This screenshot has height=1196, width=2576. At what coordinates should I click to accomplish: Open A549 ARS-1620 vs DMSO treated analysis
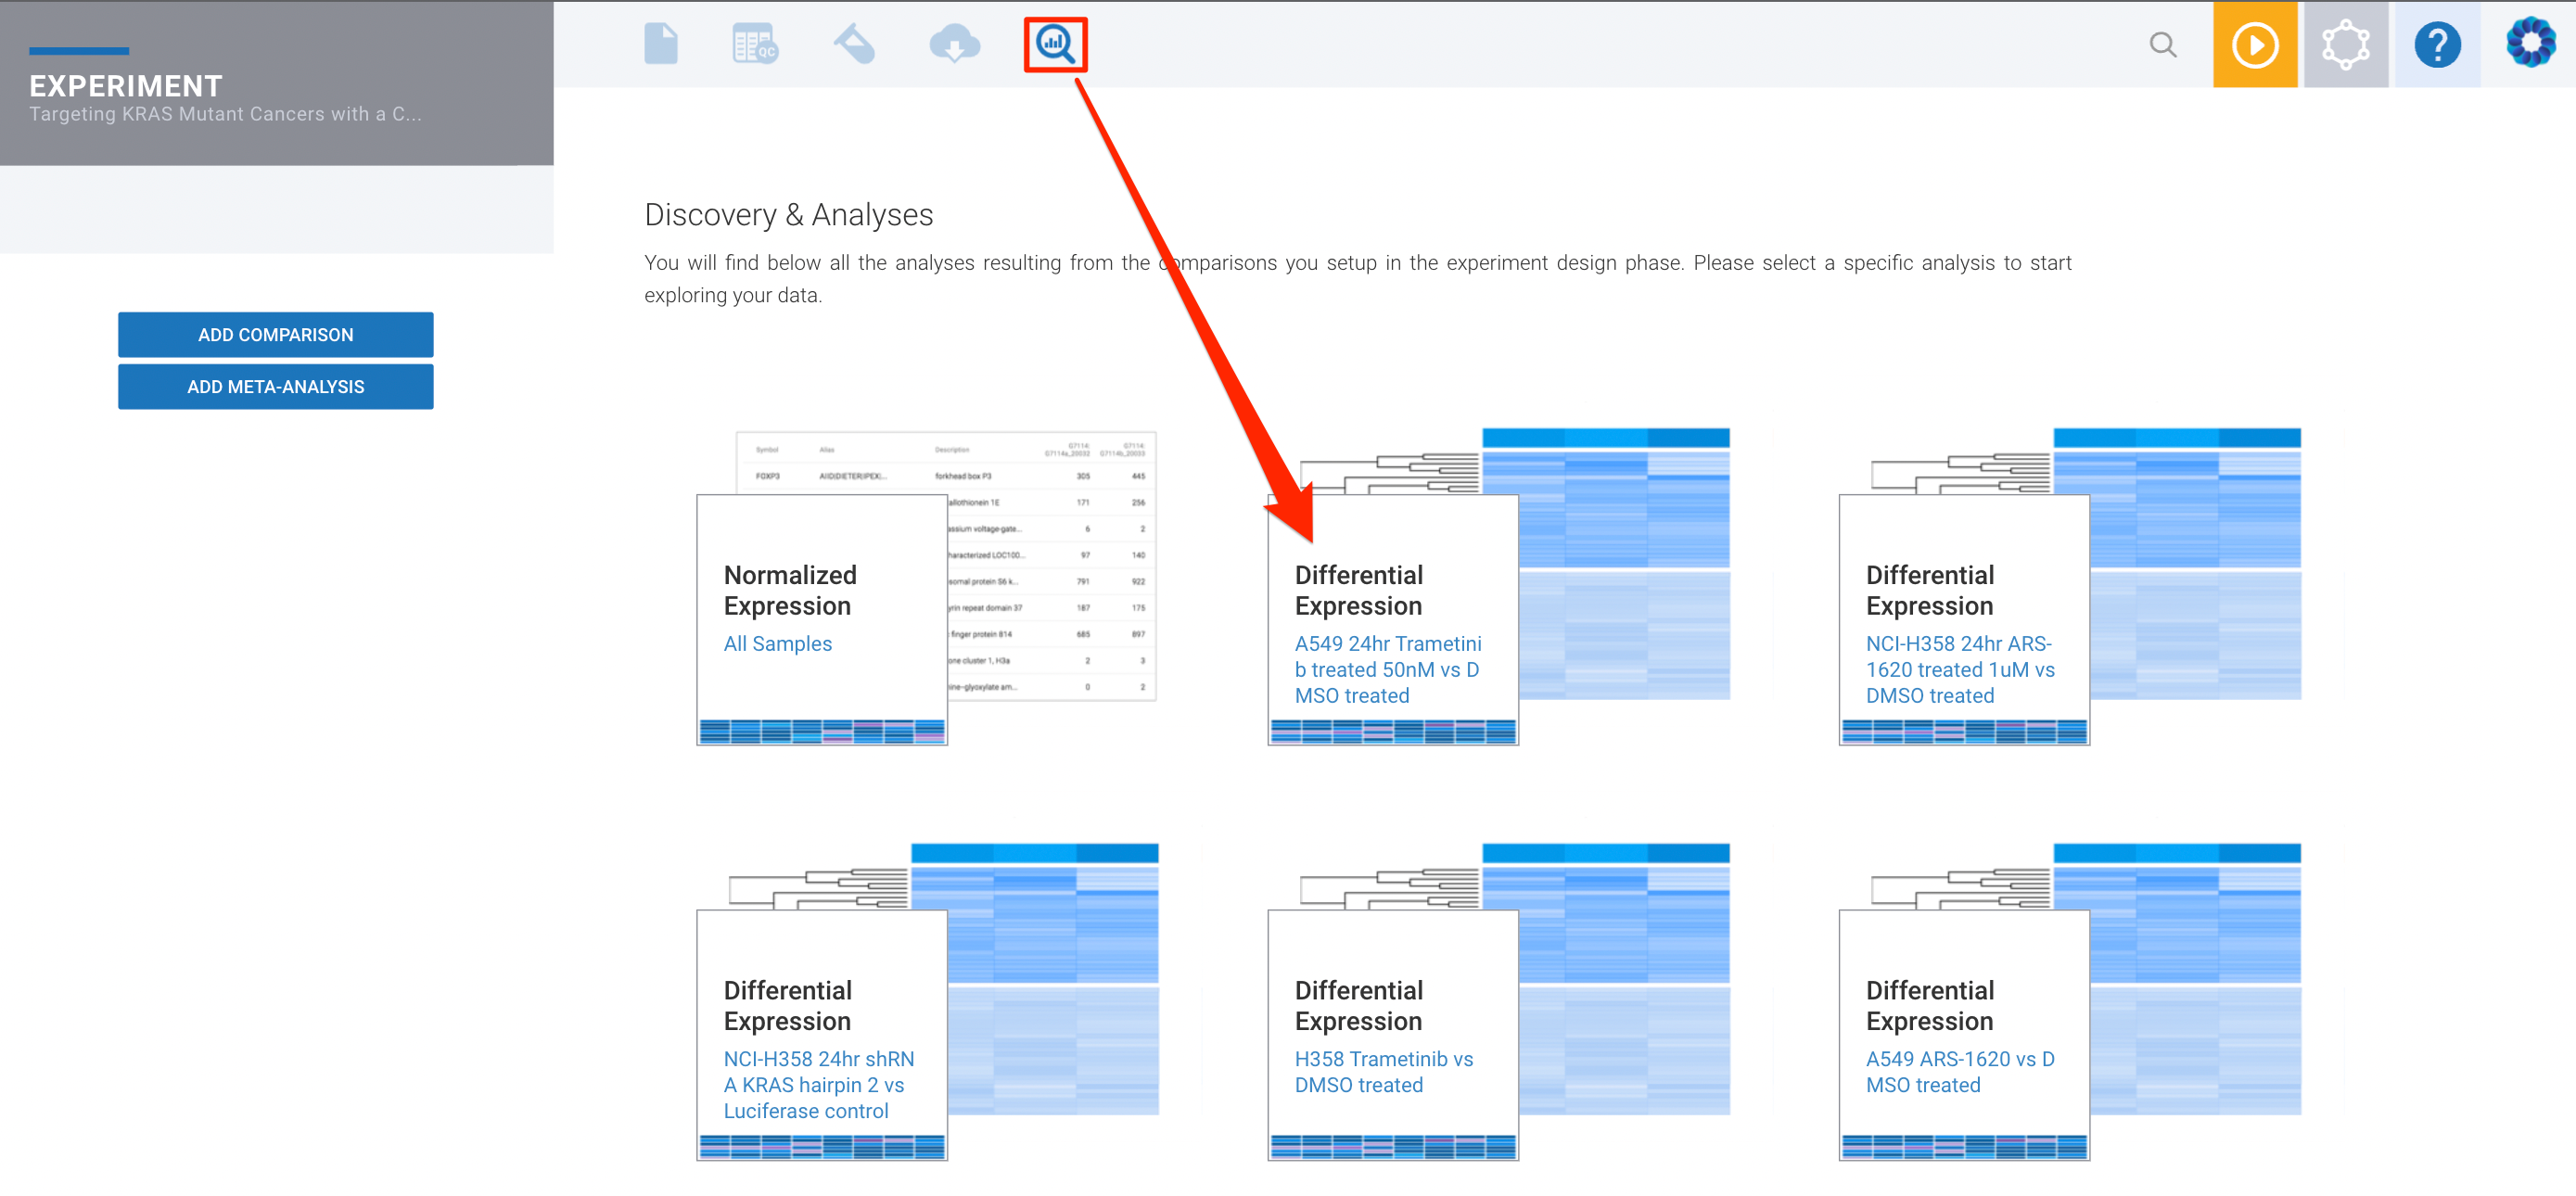[x=1959, y=1072]
